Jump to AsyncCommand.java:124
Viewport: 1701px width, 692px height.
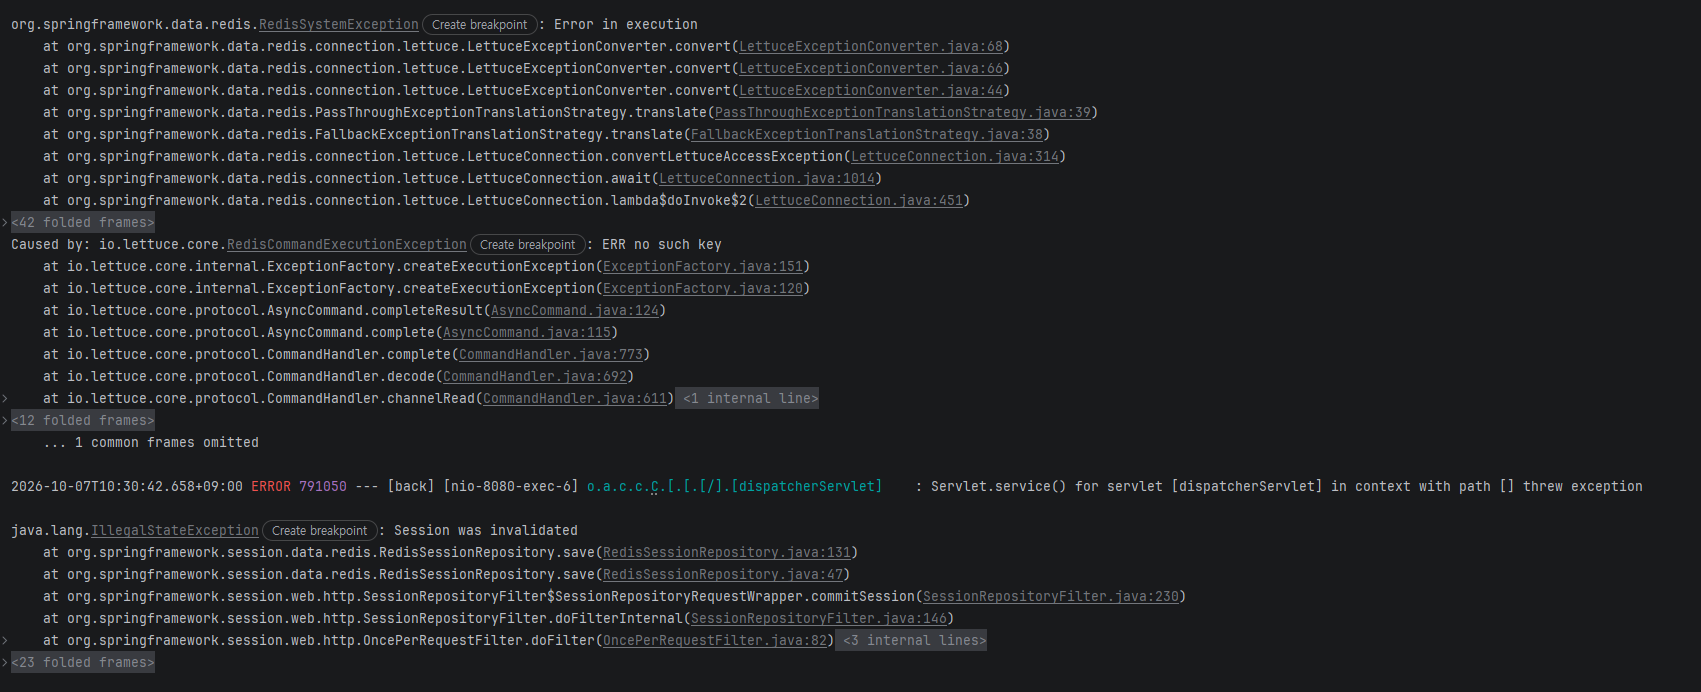(x=575, y=310)
